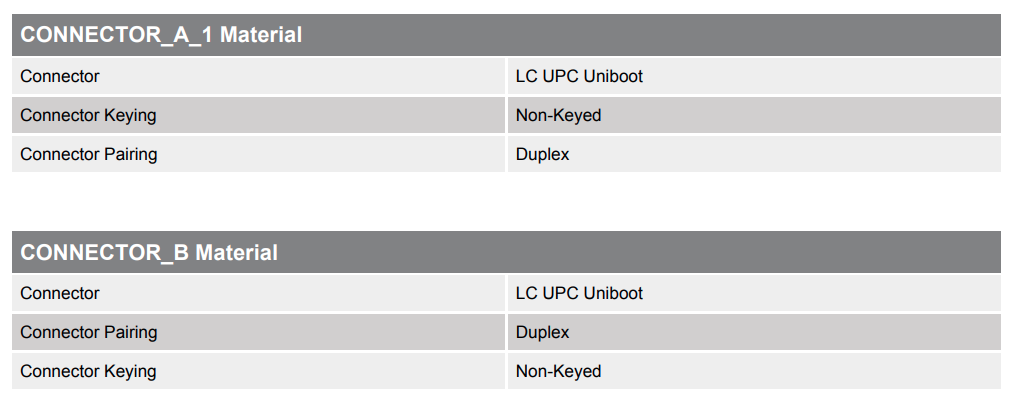1013x411 pixels.
Task: Click the word Material in CONNECTOR_B header
Action: coord(236,253)
